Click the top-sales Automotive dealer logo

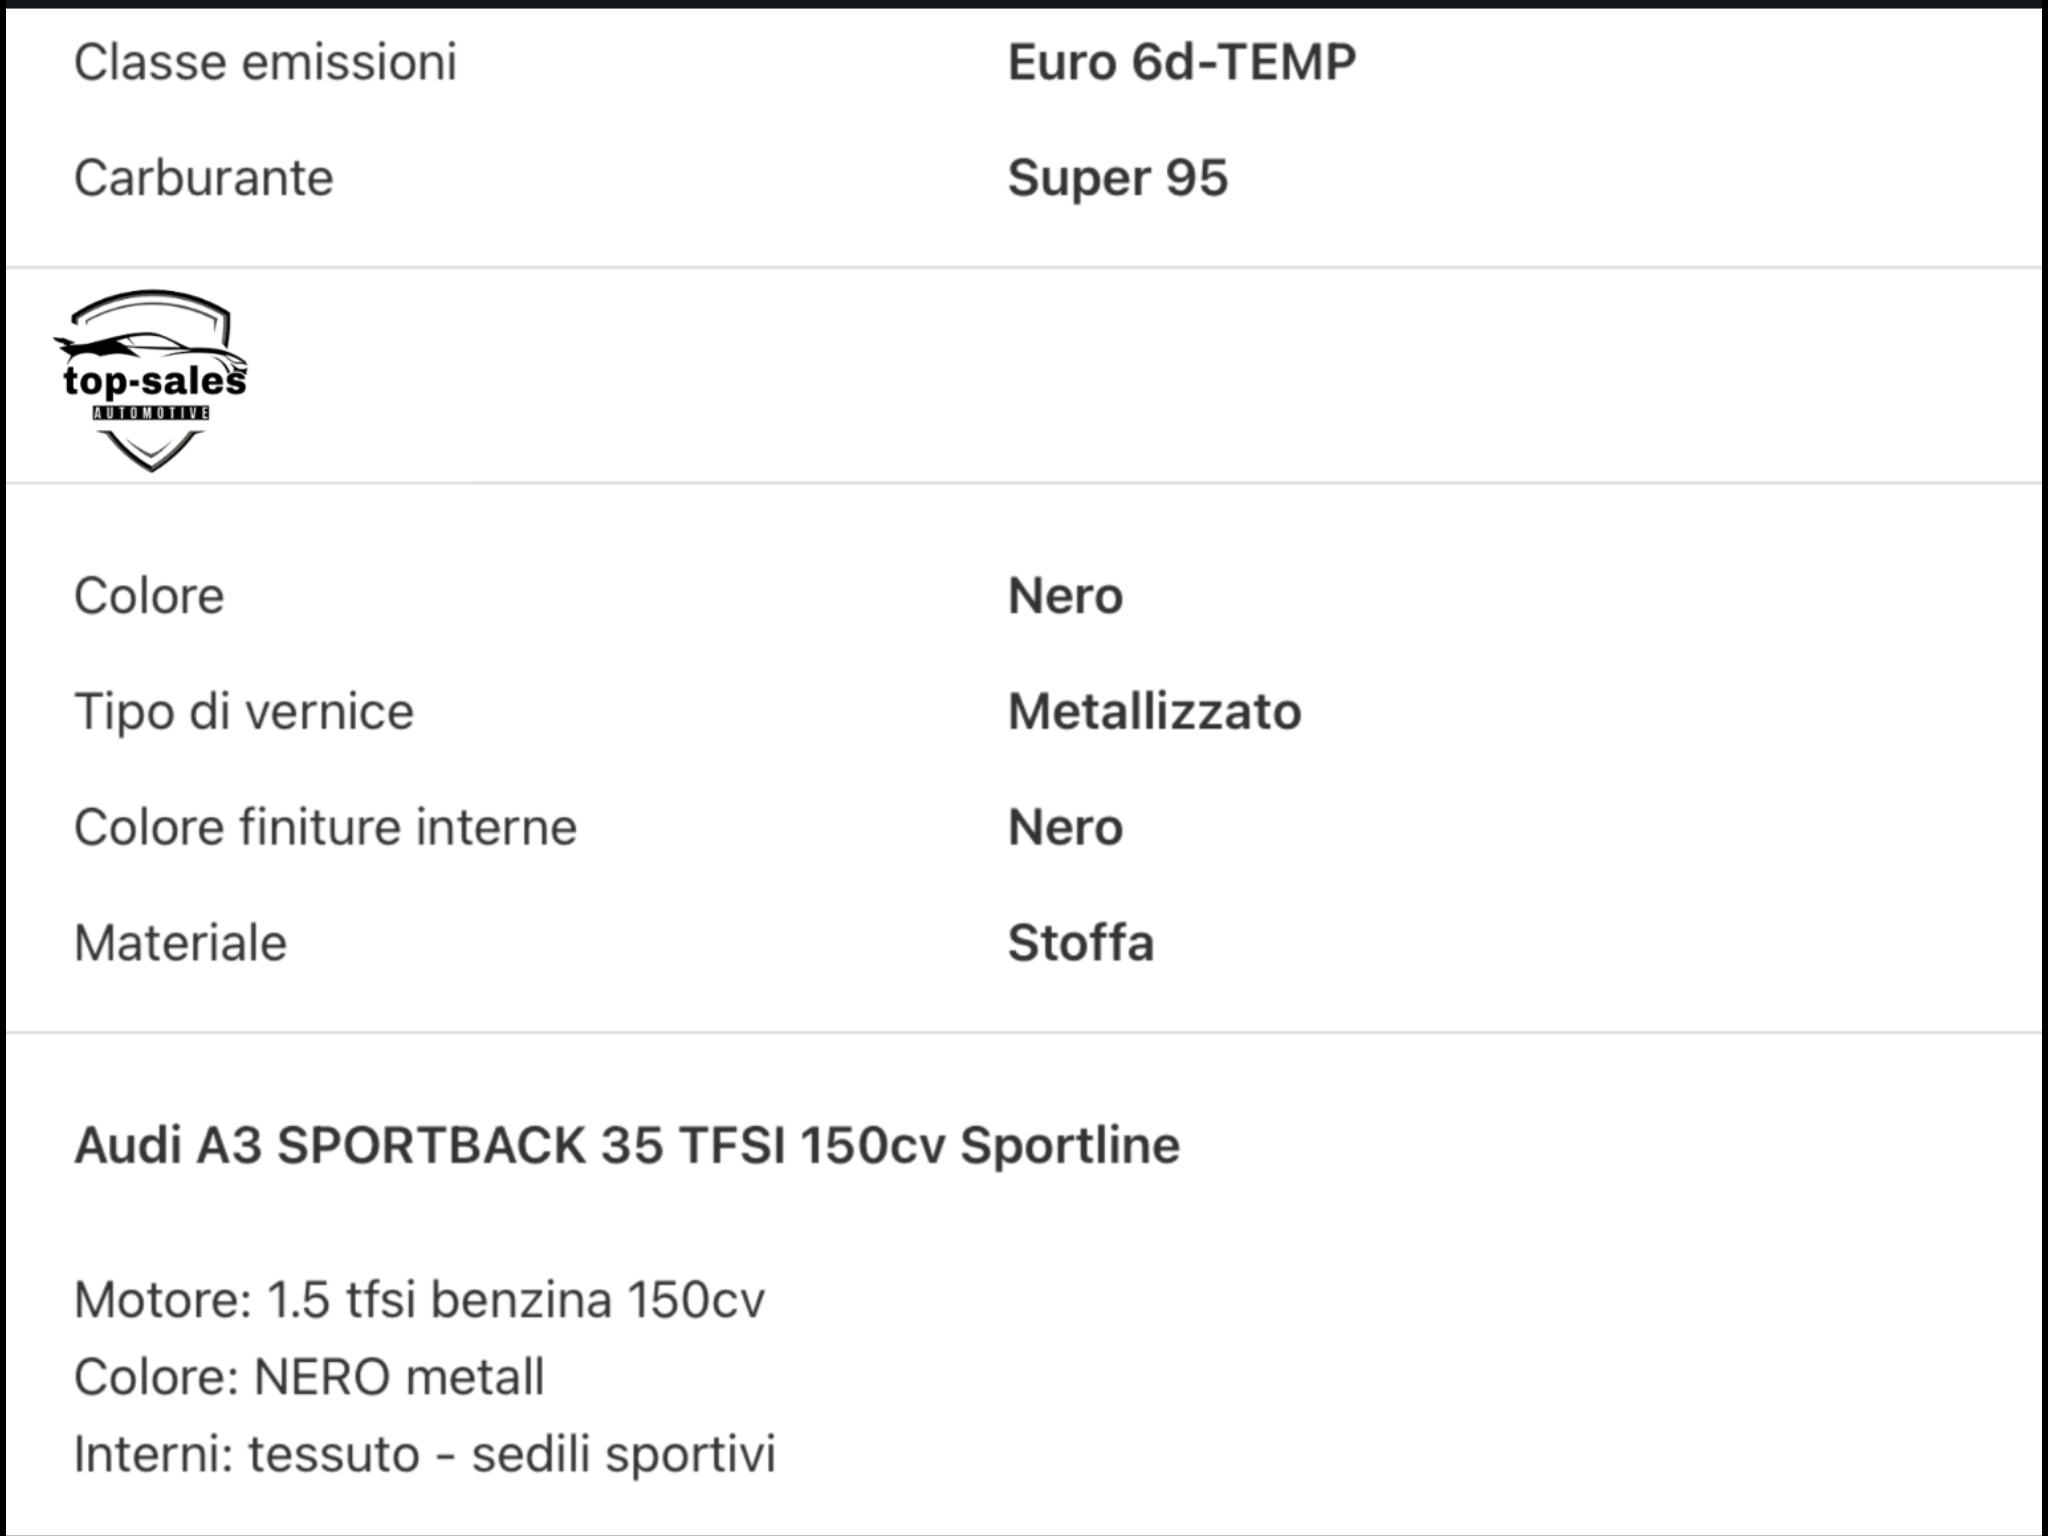(150, 380)
